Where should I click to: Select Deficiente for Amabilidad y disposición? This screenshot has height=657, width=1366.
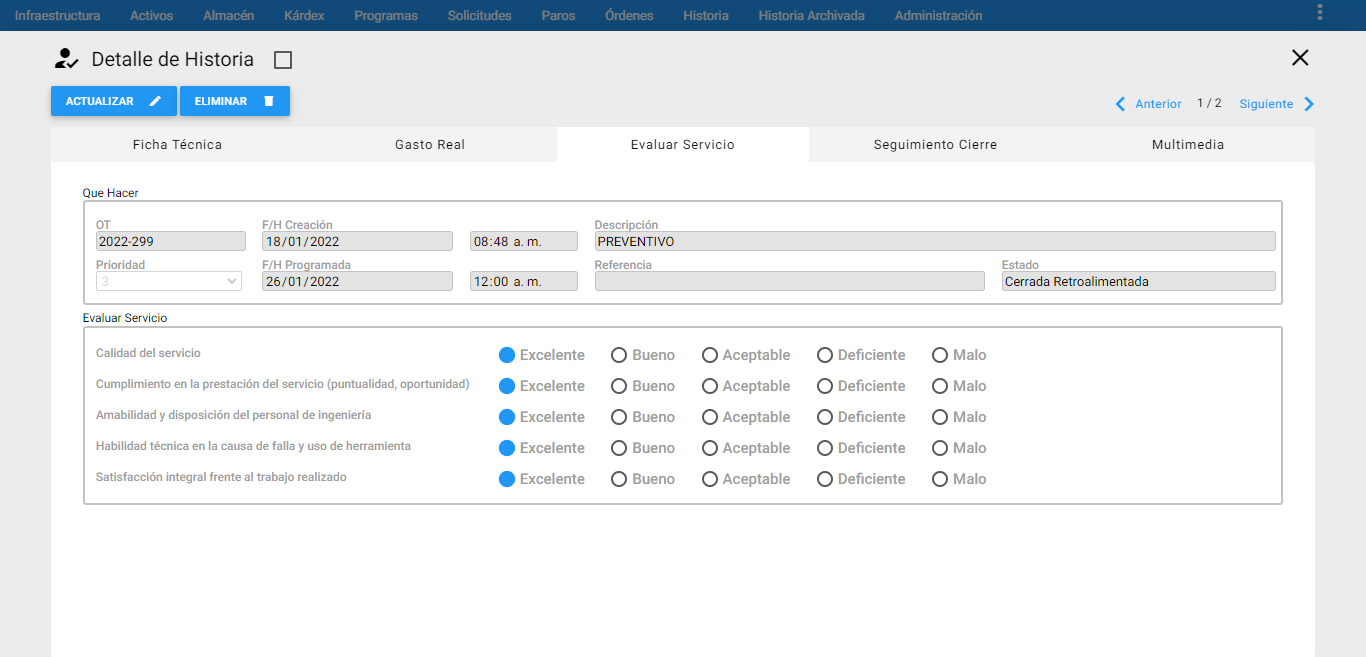[825, 417]
